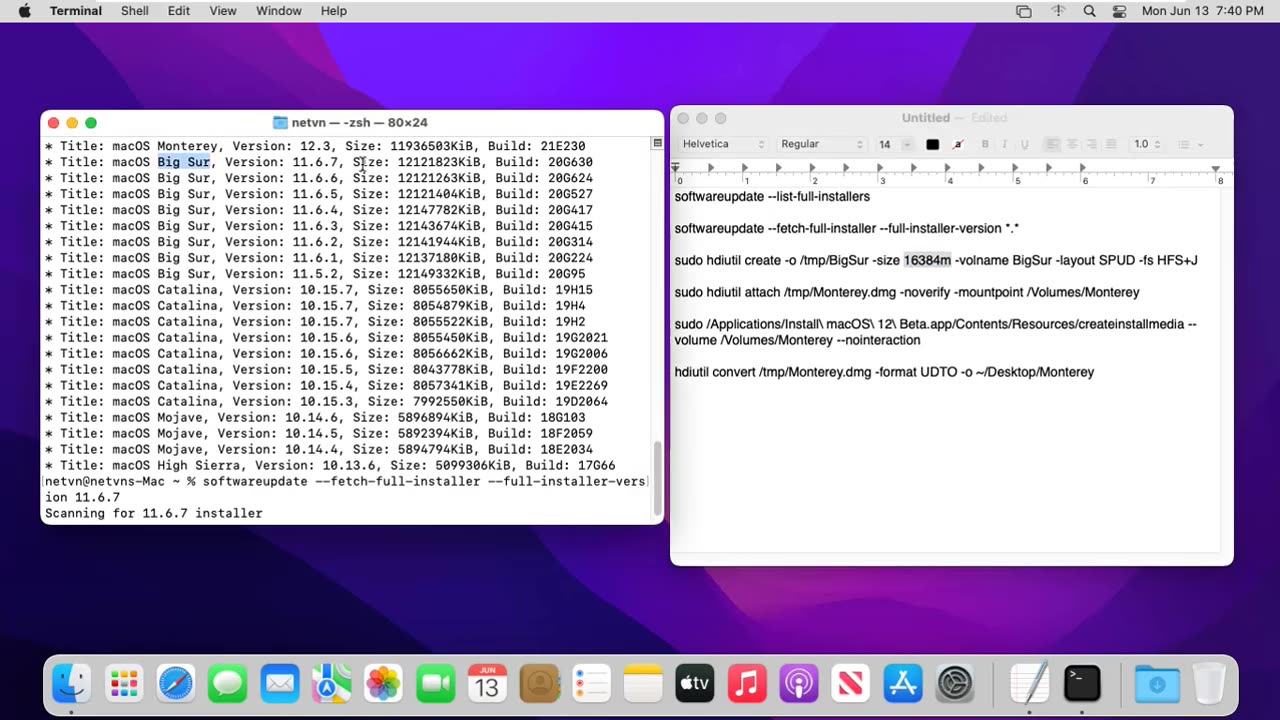Align text right in TextEdit
Screen dimensions: 1280x720
tap(1091, 144)
